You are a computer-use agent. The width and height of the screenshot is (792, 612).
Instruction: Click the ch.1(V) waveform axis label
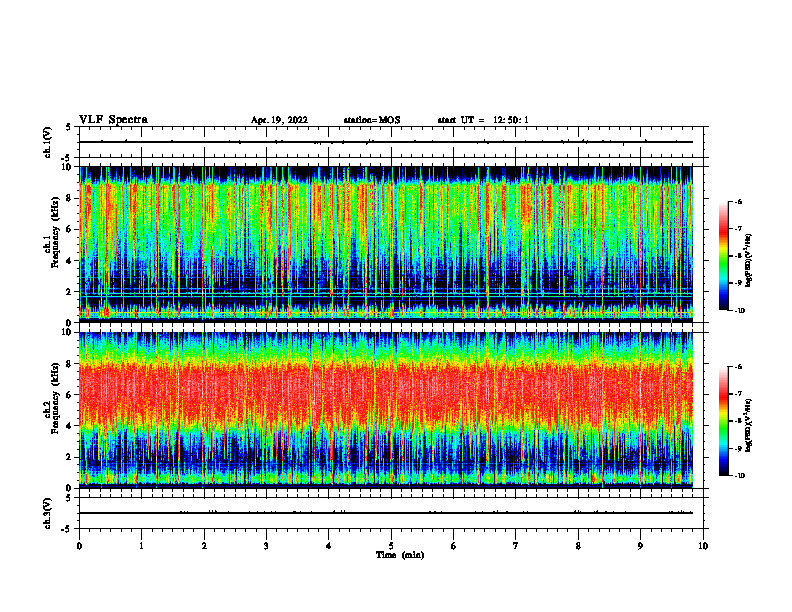48,142
